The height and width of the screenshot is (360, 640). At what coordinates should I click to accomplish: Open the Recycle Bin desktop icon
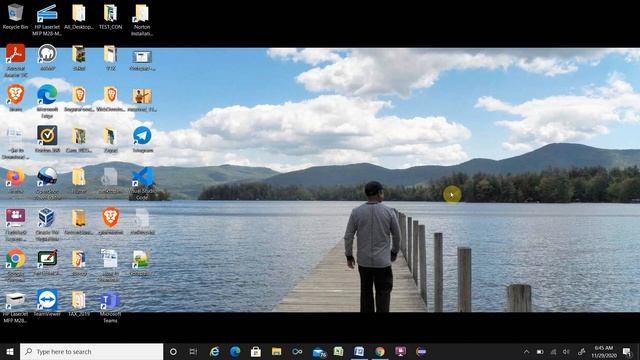pos(16,16)
